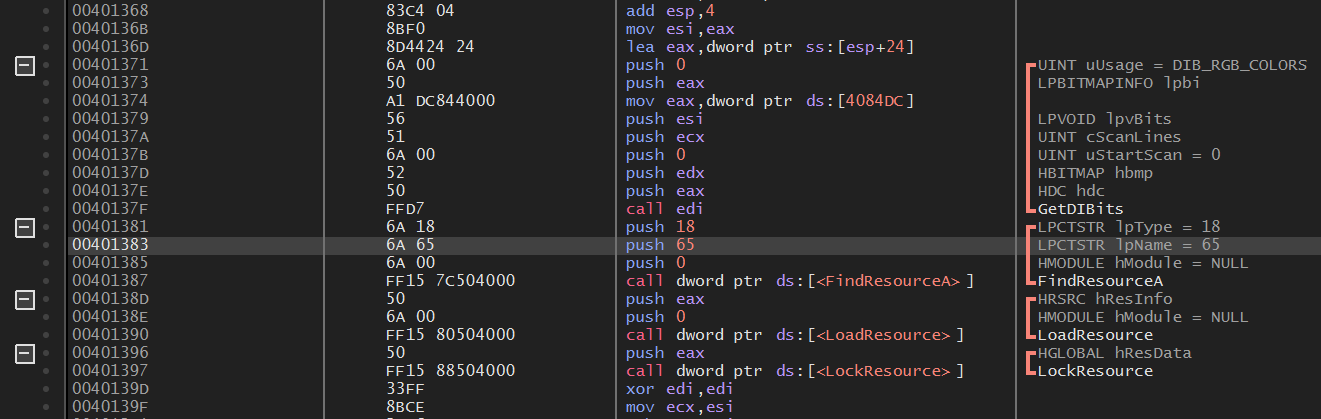Image resolution: width=1321 pixels, height=419 pixels.
Task: Collapse the LockResource argument block at 00401396
Action: (x=26, y=353)
